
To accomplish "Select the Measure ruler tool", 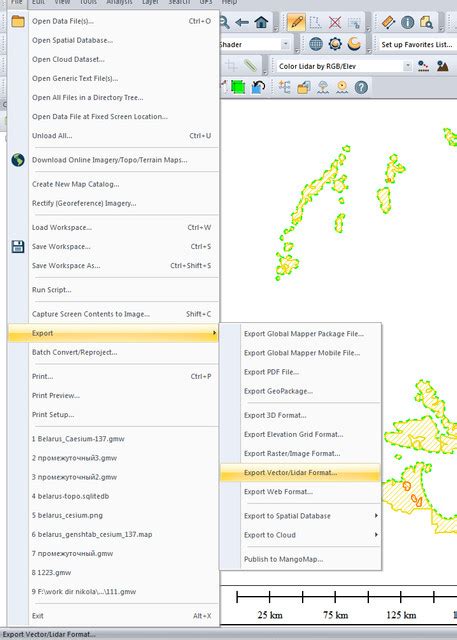I will pos(387,22).
